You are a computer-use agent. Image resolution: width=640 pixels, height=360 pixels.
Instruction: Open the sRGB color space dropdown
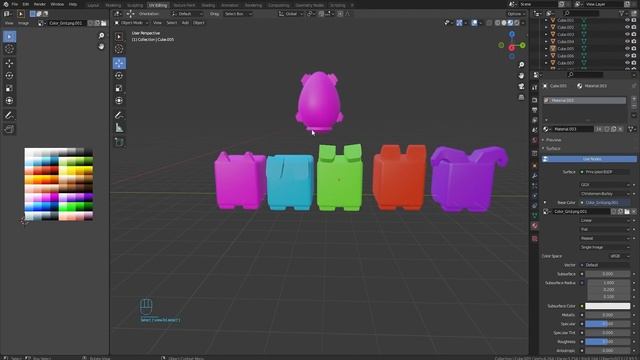point(619,256)
